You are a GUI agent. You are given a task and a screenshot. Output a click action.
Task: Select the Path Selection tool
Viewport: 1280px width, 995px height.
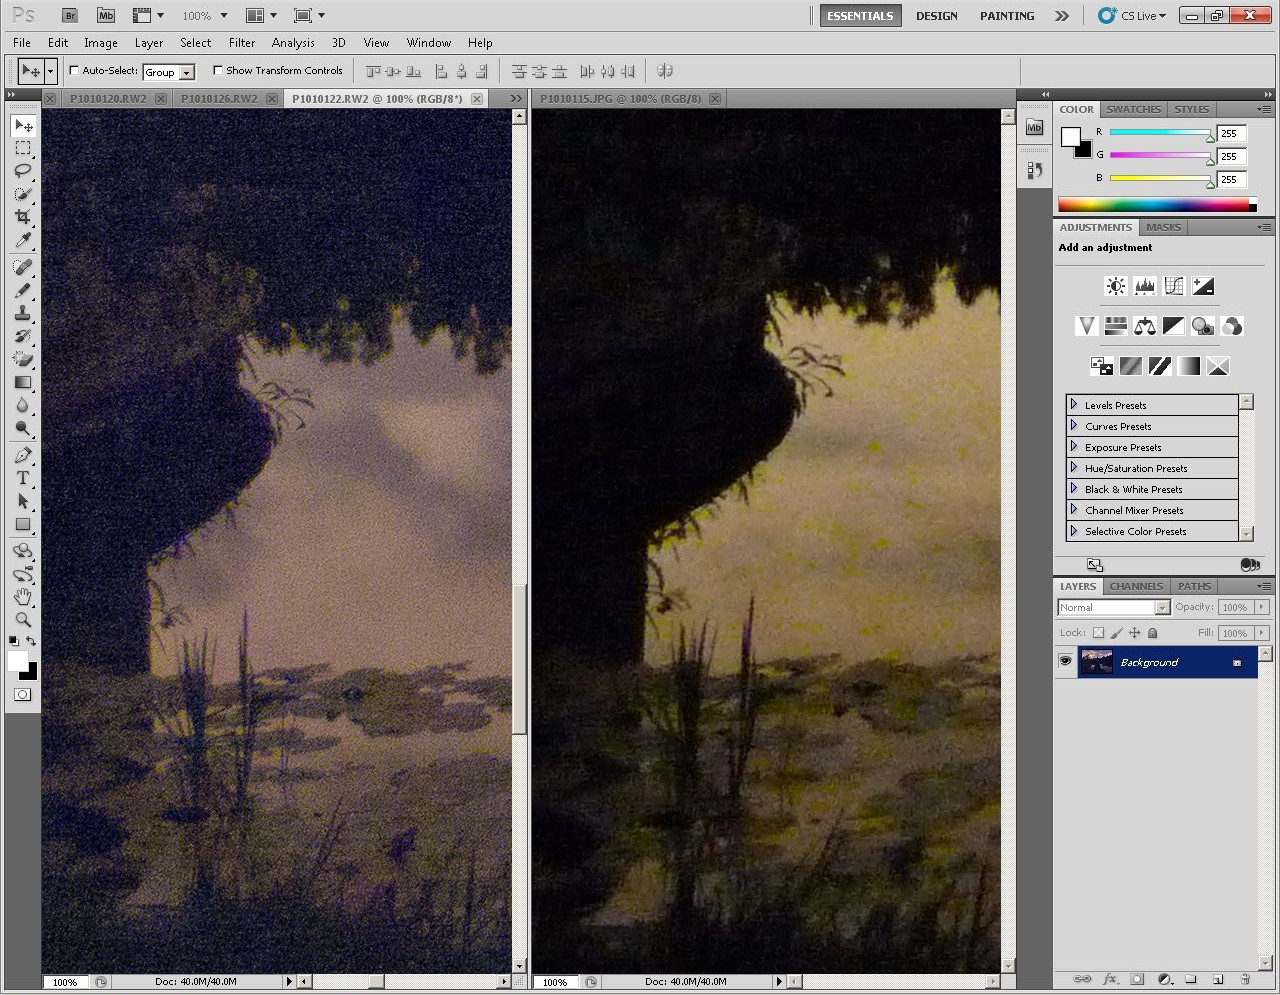[x=23, y=501]
